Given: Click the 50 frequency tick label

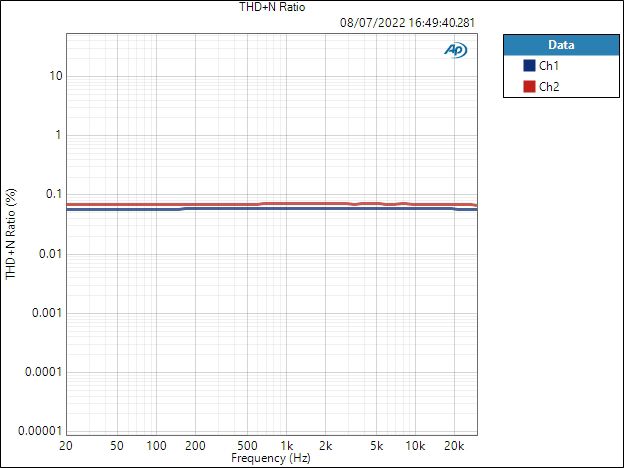Looking at the screenshot, I should 117,446.
